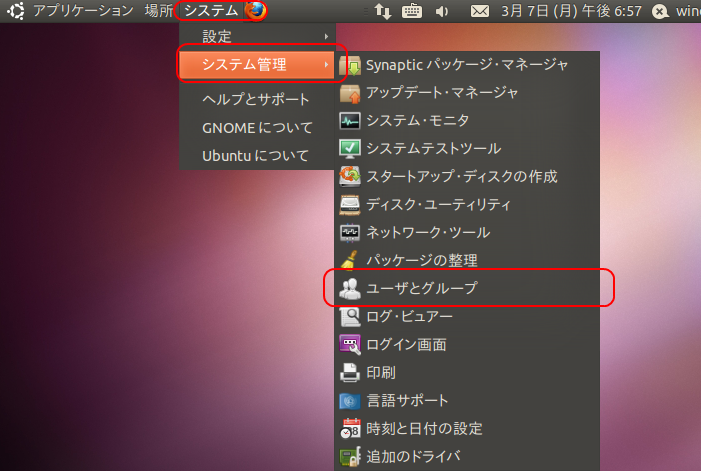Click the username at the panel's right edge

click(688, 11)
